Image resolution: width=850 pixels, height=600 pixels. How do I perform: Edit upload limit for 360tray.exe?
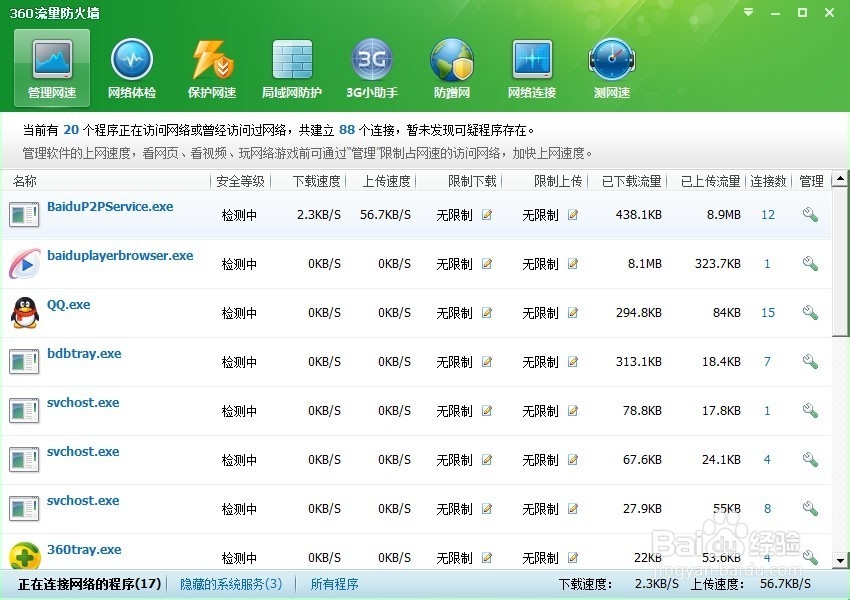coord(572,558)
